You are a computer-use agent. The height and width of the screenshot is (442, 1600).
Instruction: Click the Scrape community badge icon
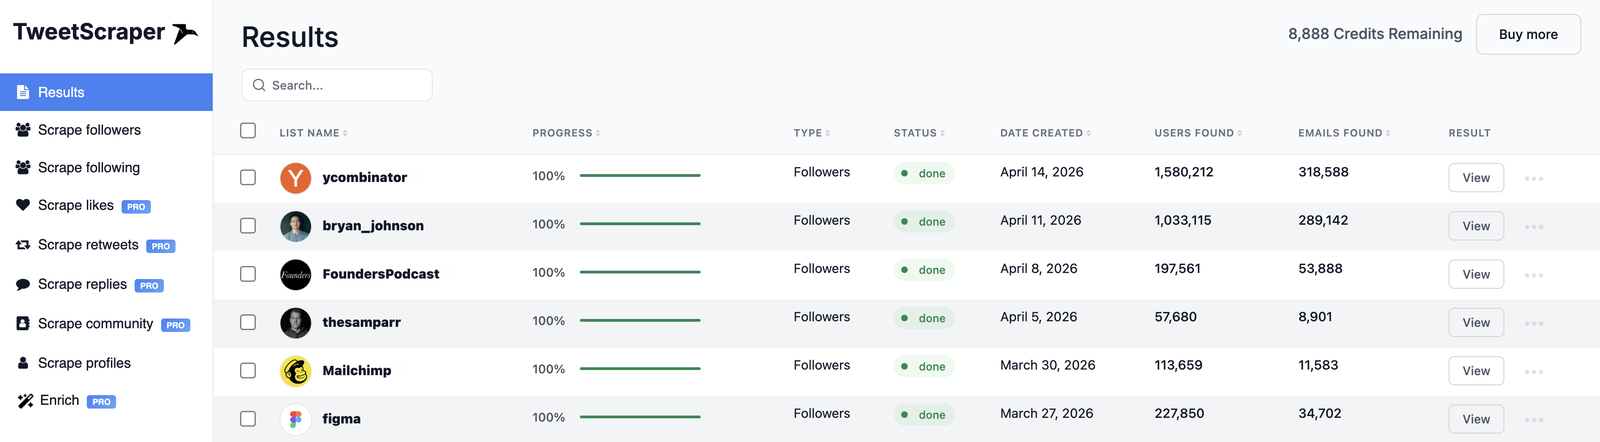pyautogui.click(x=23, y=324)
